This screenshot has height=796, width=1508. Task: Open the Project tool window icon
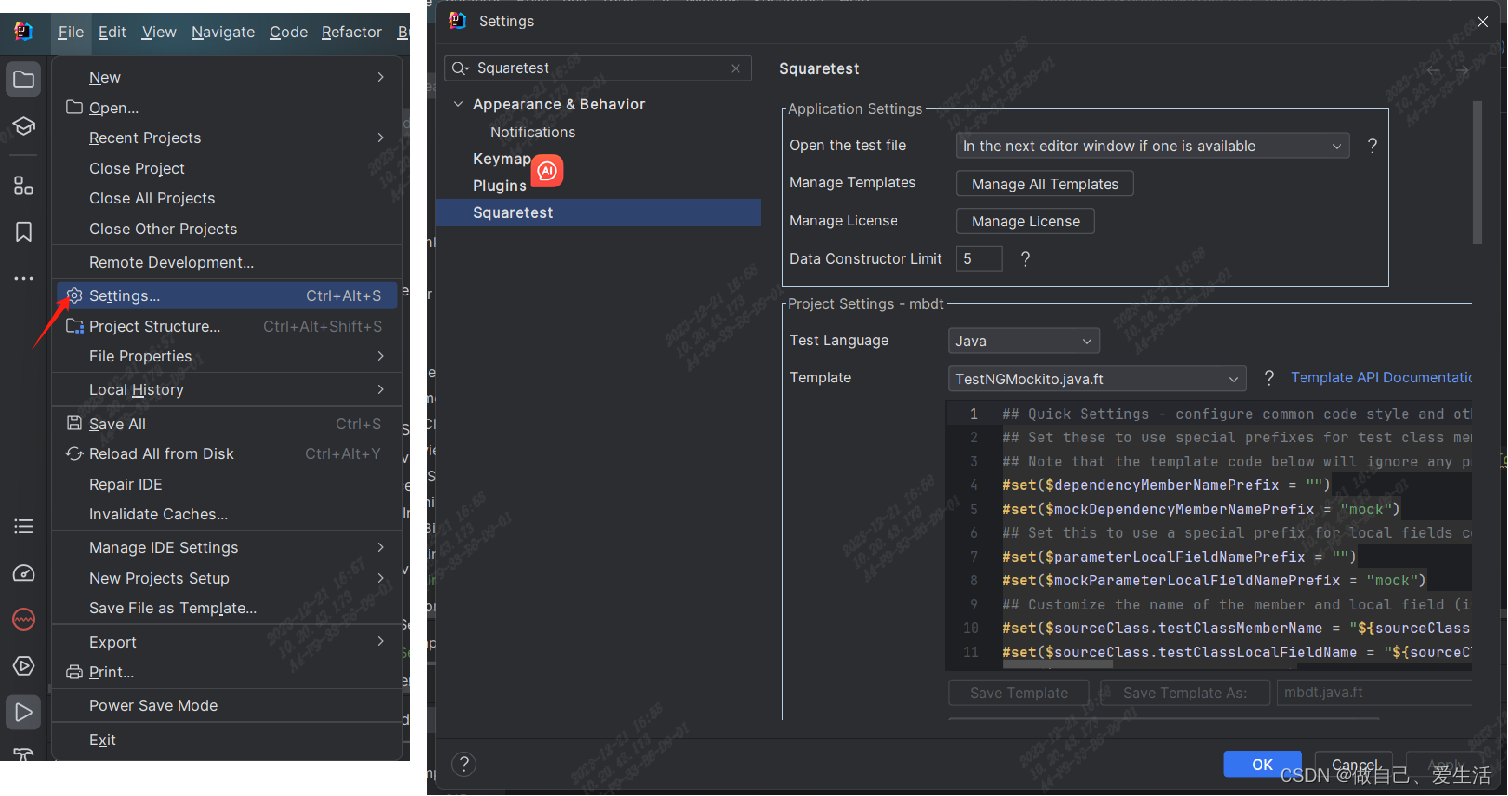tap(24, 79)
